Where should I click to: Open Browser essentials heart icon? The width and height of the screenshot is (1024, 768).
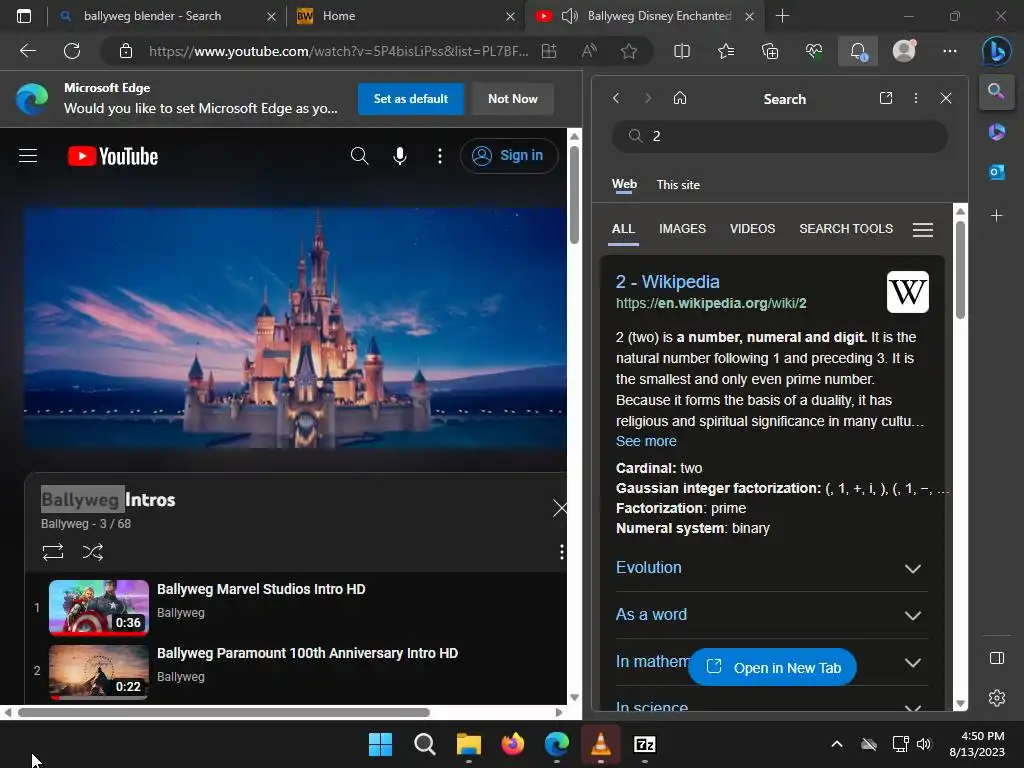point(814,51)
